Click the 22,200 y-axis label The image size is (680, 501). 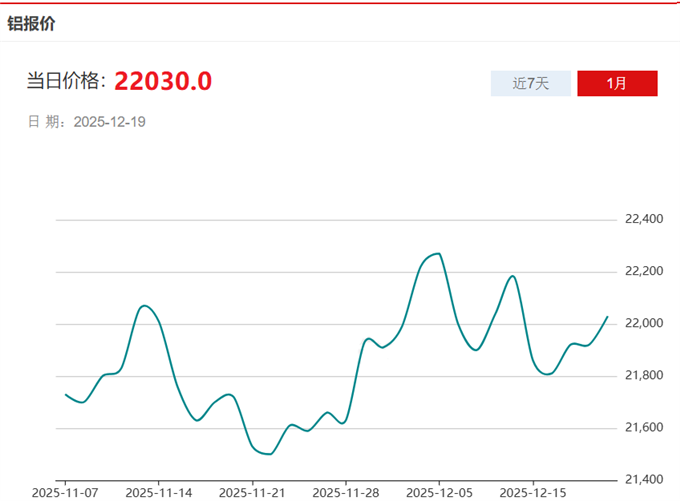tap(644, 271)
